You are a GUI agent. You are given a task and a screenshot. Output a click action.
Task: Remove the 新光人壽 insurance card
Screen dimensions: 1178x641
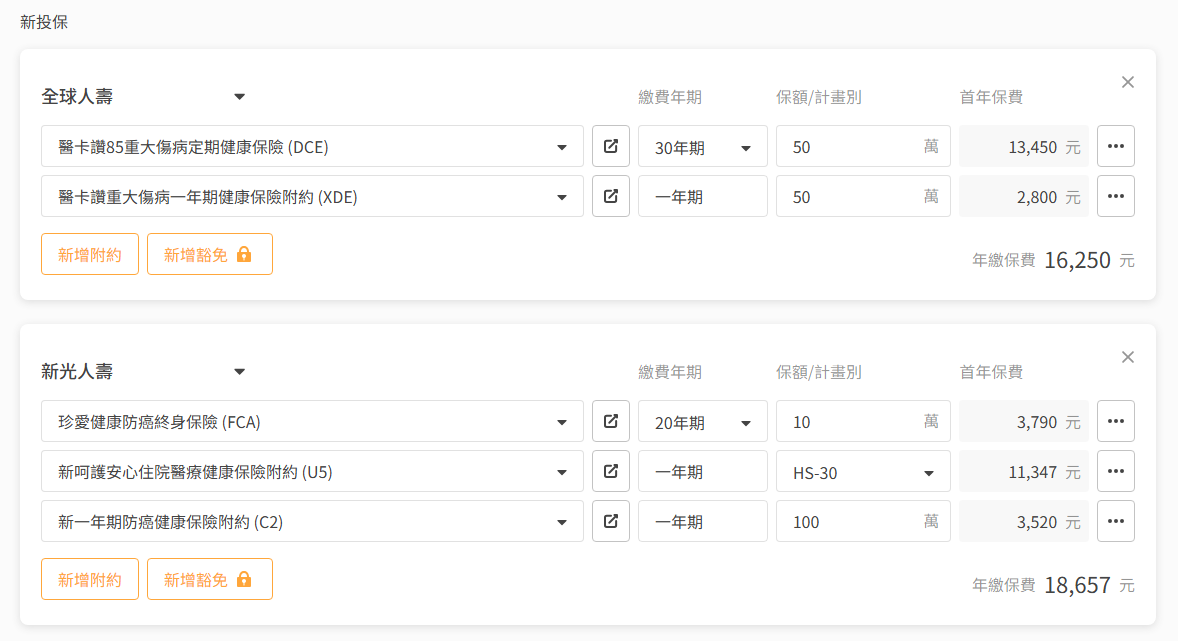(x=1128, y=357)
